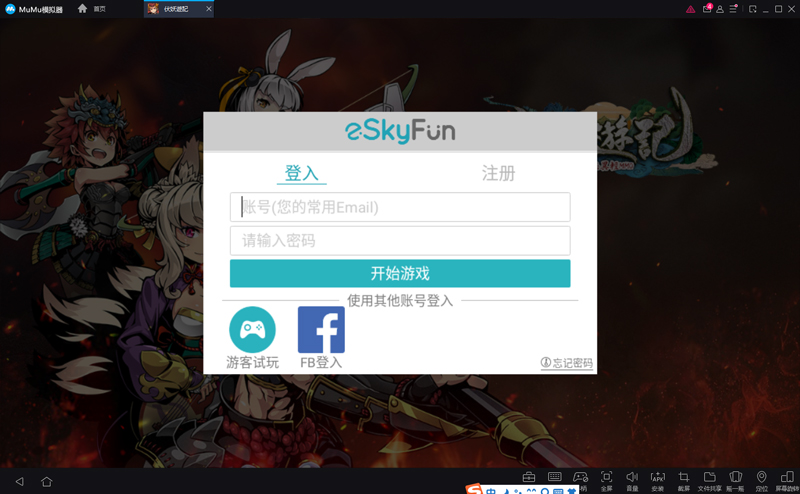Click the MuMu emulator logo
Screen dimensions: 800x494
pos(10,9)
